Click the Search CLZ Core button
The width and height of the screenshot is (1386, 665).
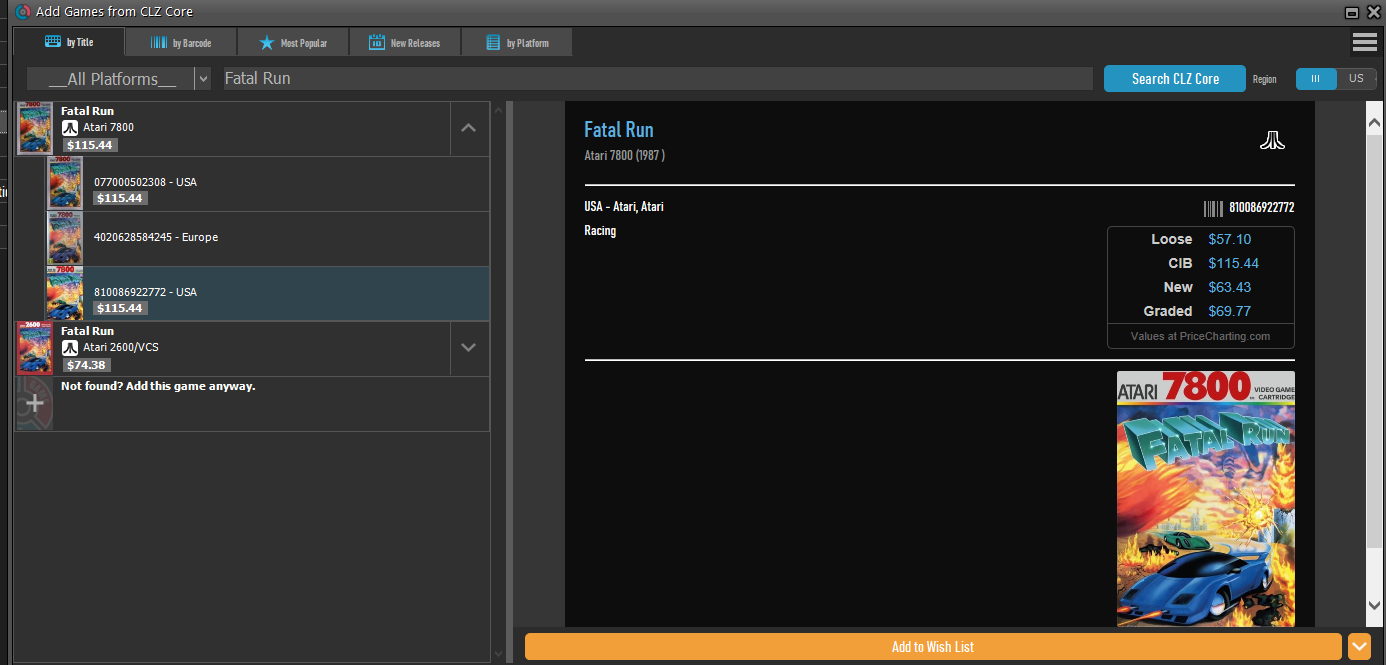coord(1174,79)
